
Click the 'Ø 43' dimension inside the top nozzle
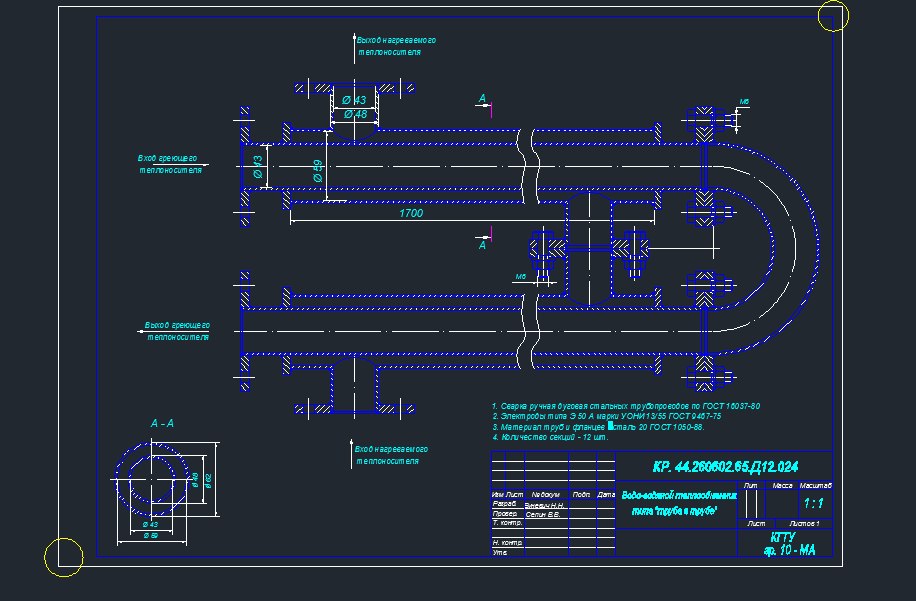pos(354,100)
